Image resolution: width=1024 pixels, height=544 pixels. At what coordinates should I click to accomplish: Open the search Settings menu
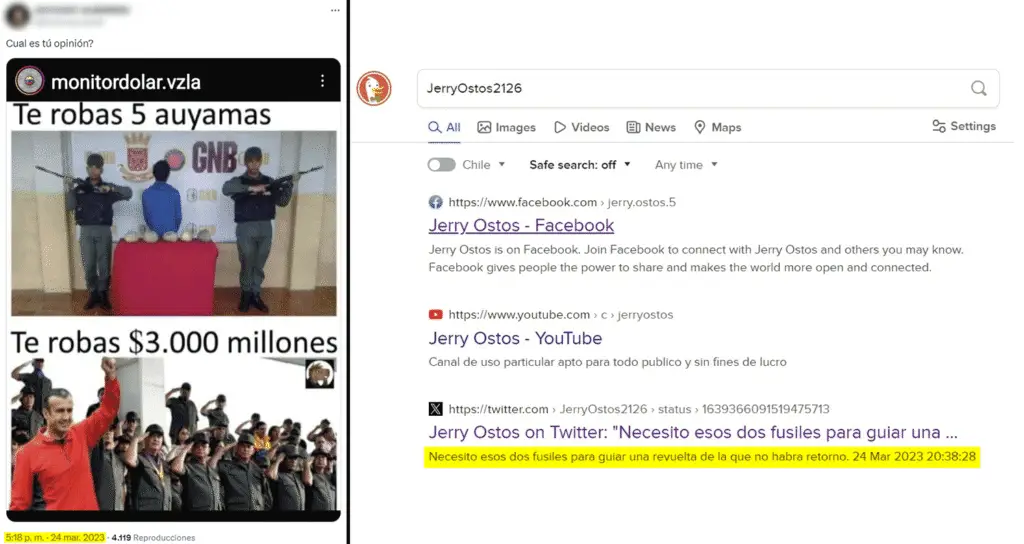point(963,126)
